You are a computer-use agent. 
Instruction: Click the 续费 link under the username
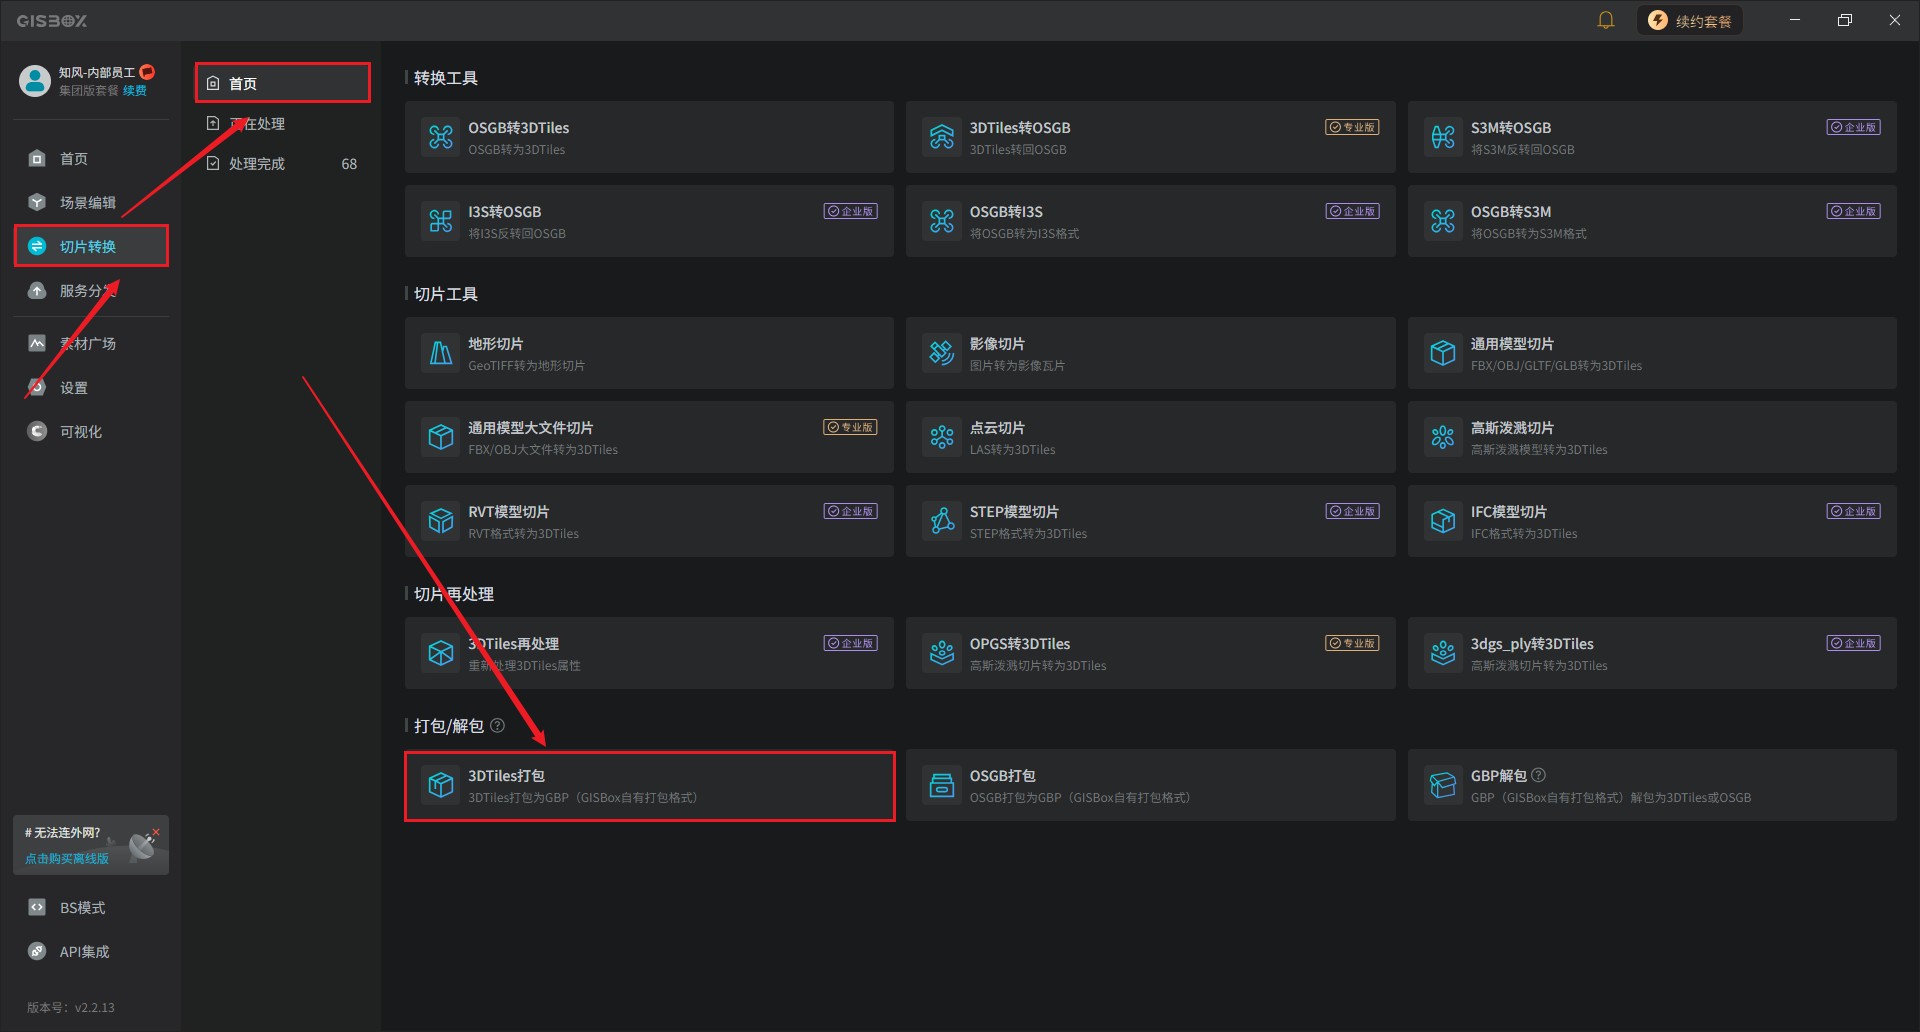(x=135, y=90)
